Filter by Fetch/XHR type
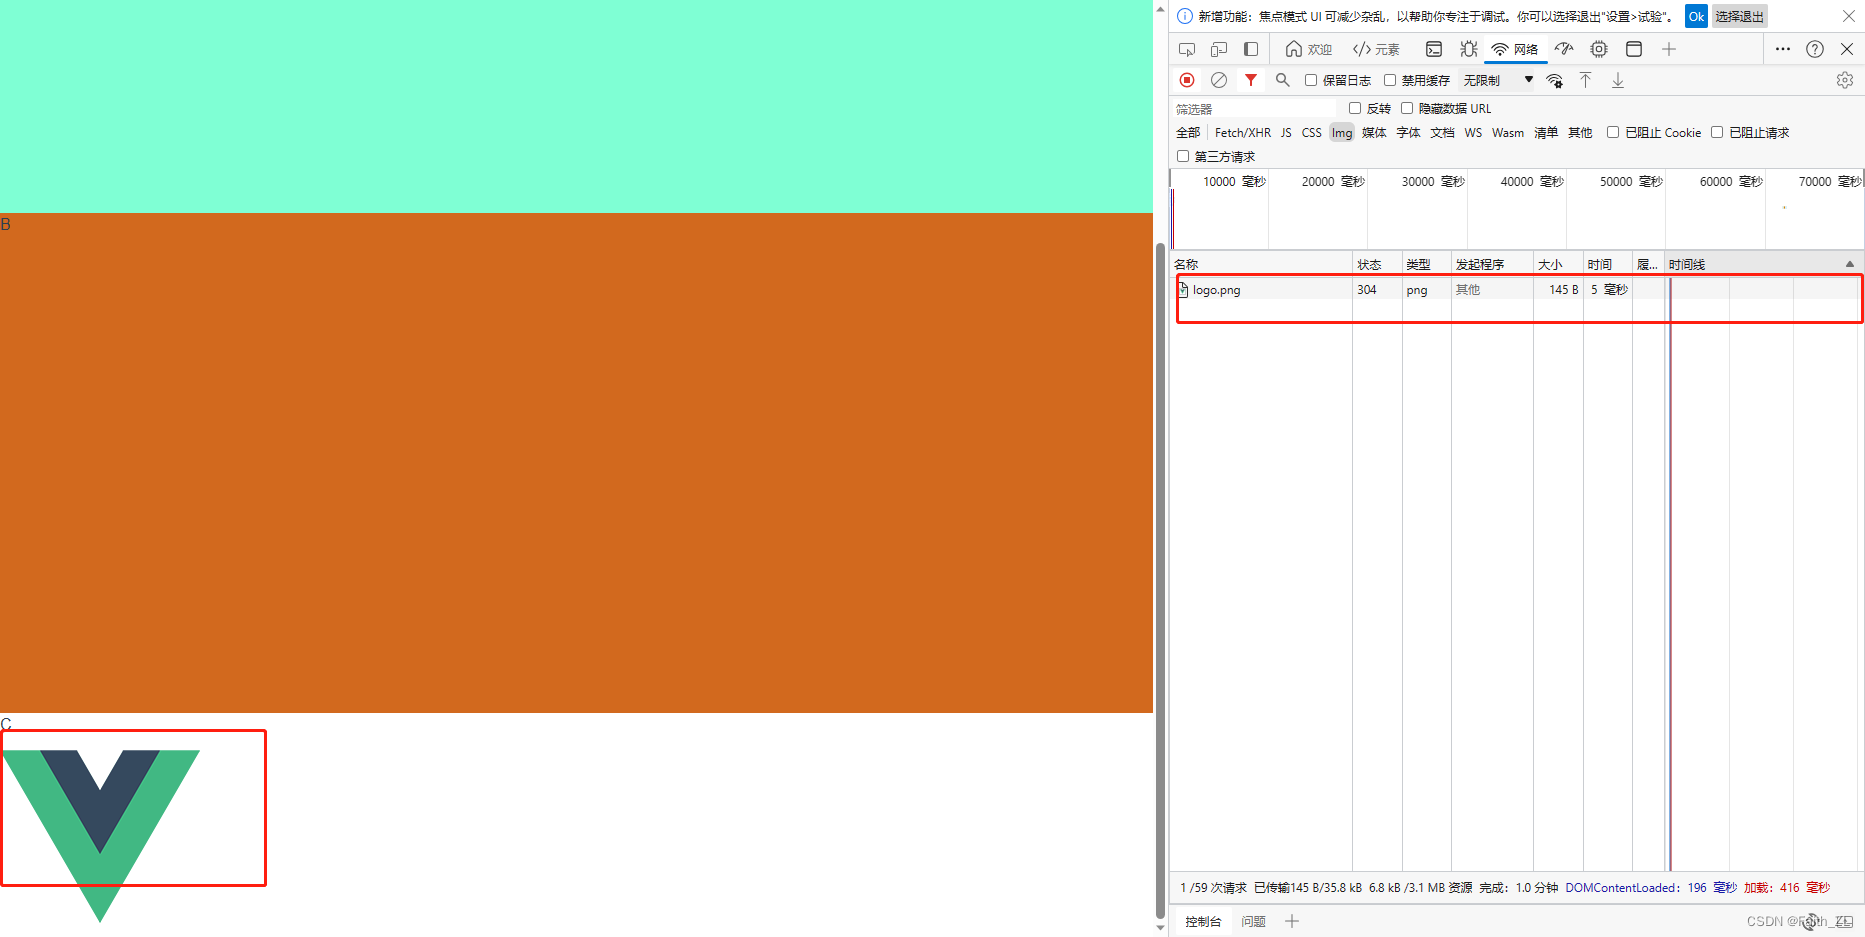 click(1243, 132)
